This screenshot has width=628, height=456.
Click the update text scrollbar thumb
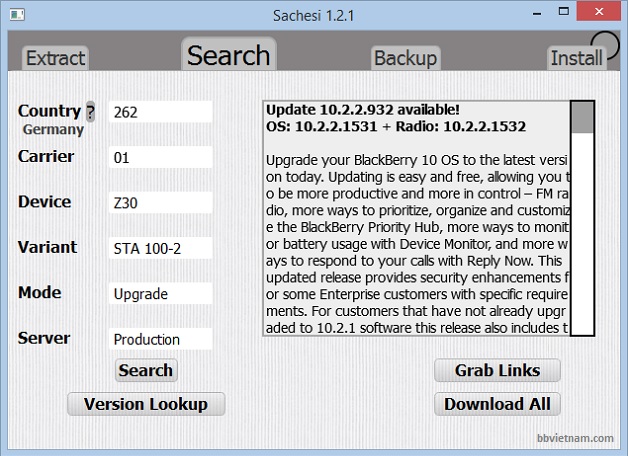click(582, 117)
